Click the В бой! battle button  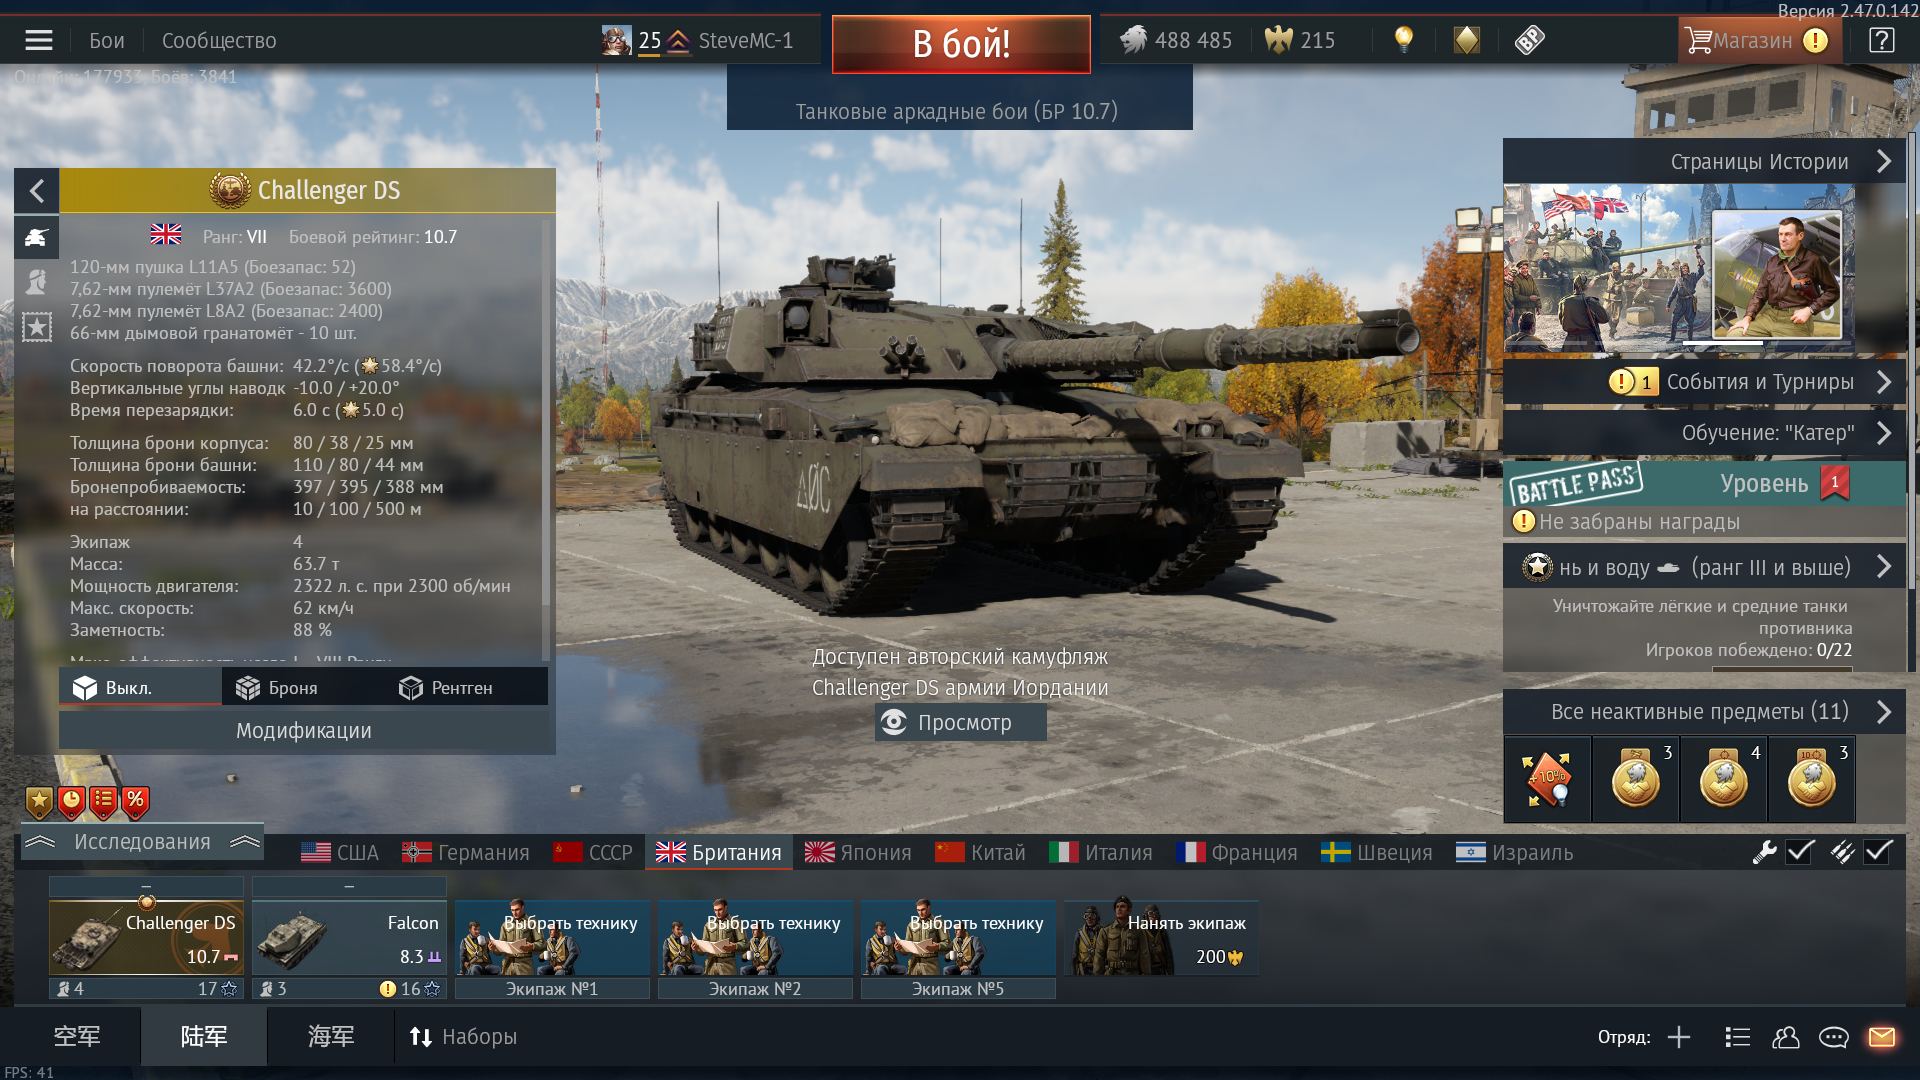961,44
